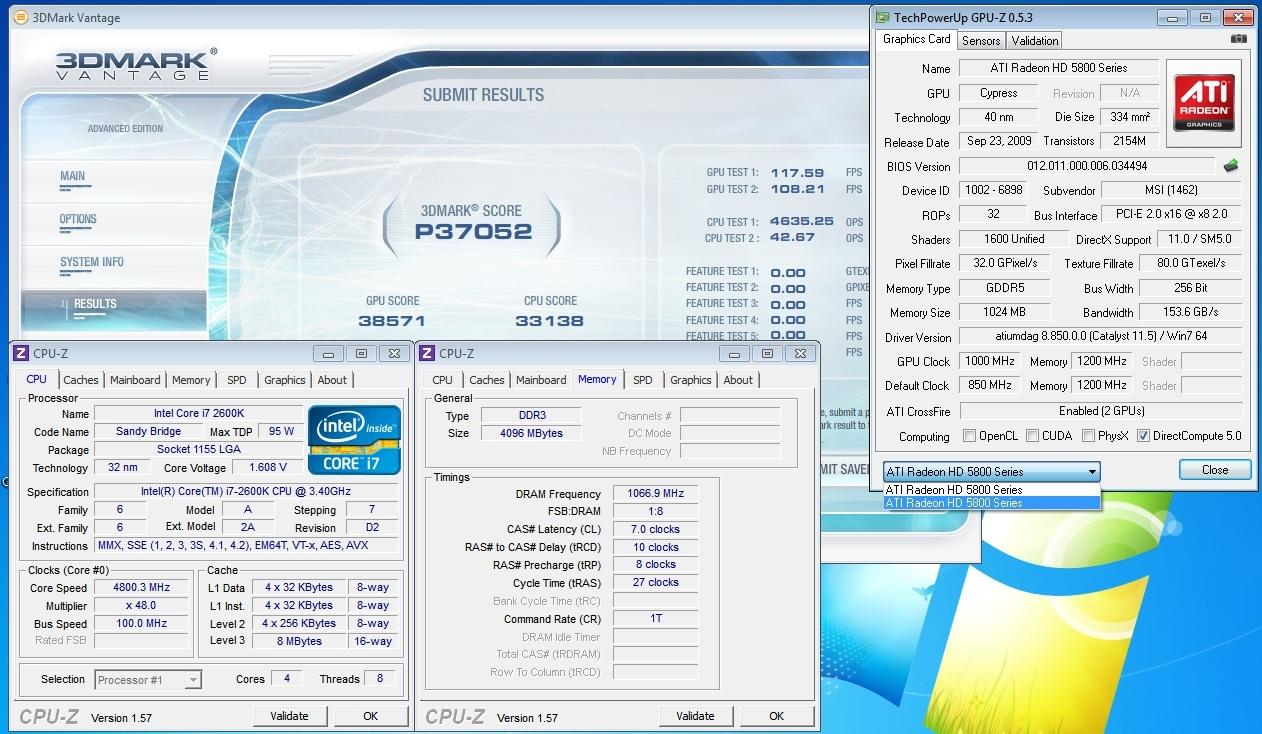Click the P37052 3DMark score
The image size is (1262, 734).
473,232
